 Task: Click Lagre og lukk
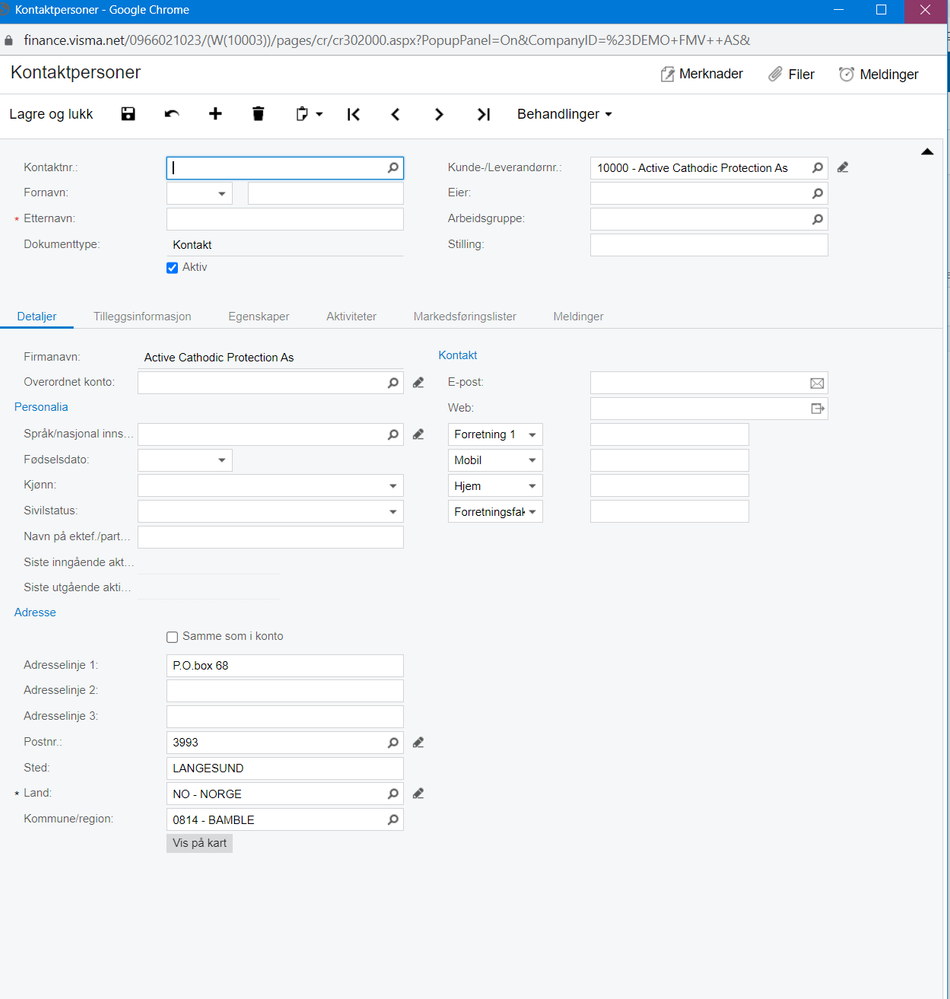point(51,114)
